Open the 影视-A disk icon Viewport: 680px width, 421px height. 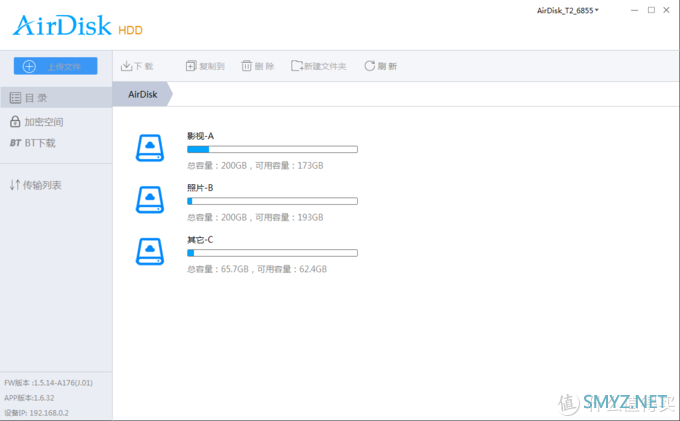point(150,148)
